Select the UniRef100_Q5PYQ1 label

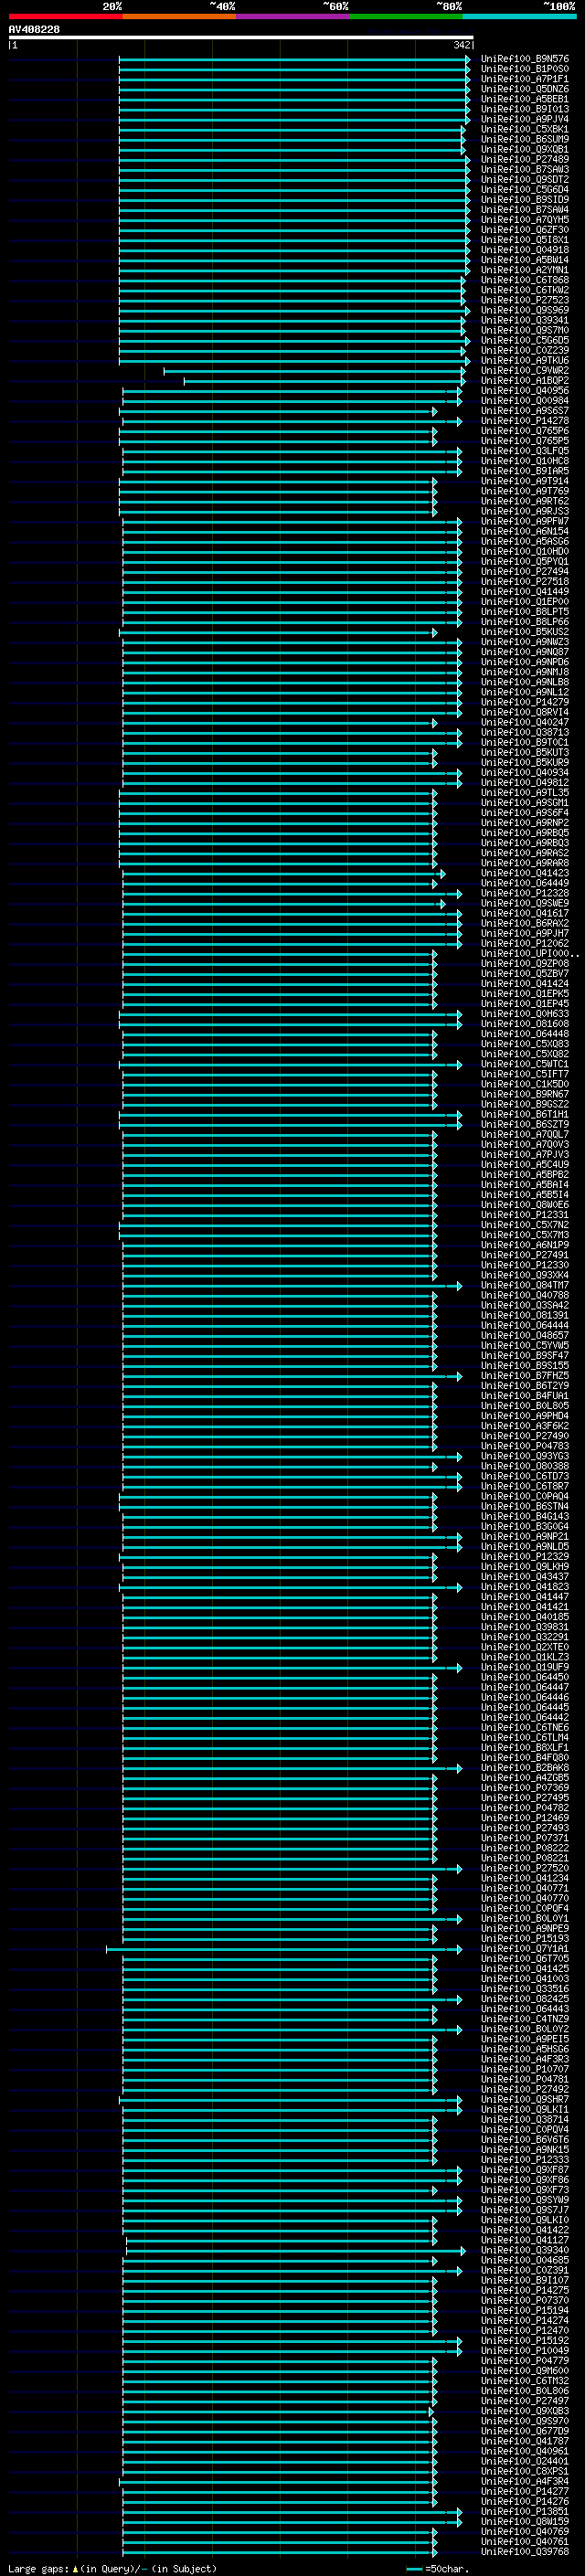click(525, 562)
